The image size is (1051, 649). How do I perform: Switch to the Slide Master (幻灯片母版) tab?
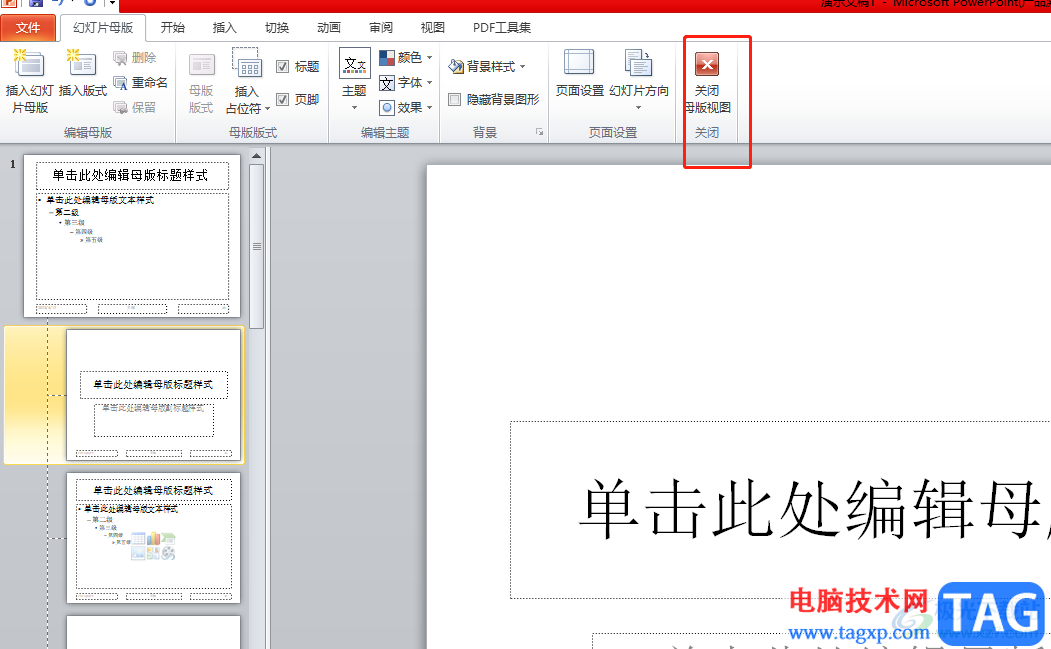(x=103, y=27)
